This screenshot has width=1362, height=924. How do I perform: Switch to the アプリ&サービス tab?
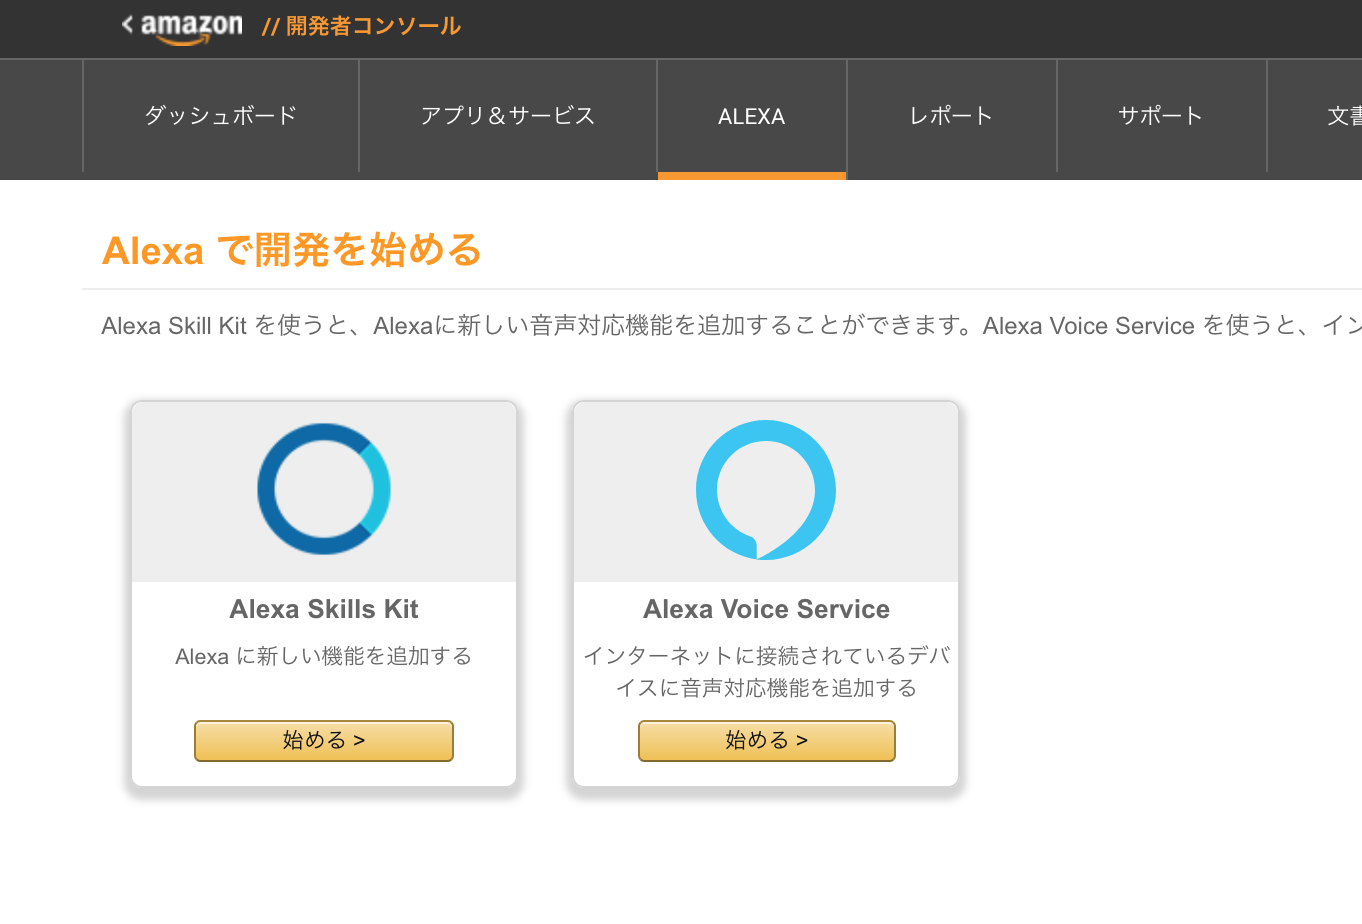508,116
